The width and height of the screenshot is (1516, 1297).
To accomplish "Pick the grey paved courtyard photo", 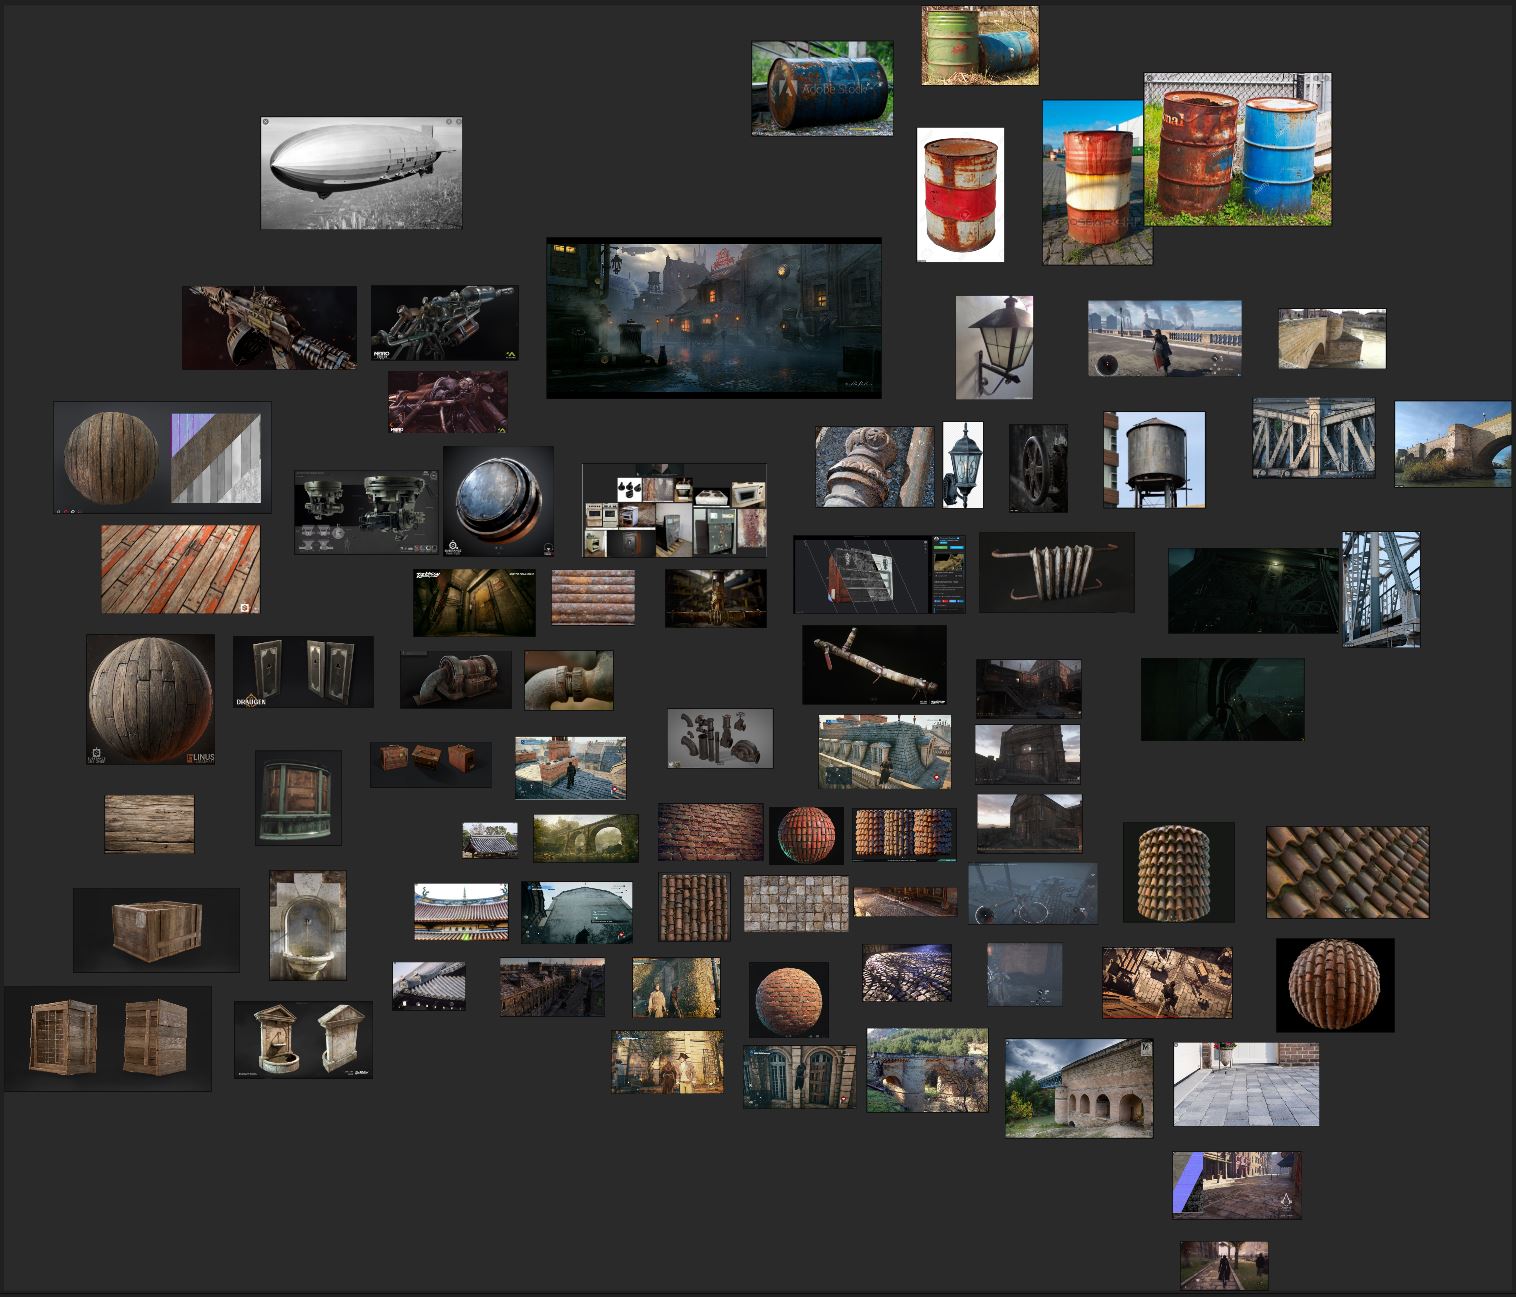I will [1246, 1084].
